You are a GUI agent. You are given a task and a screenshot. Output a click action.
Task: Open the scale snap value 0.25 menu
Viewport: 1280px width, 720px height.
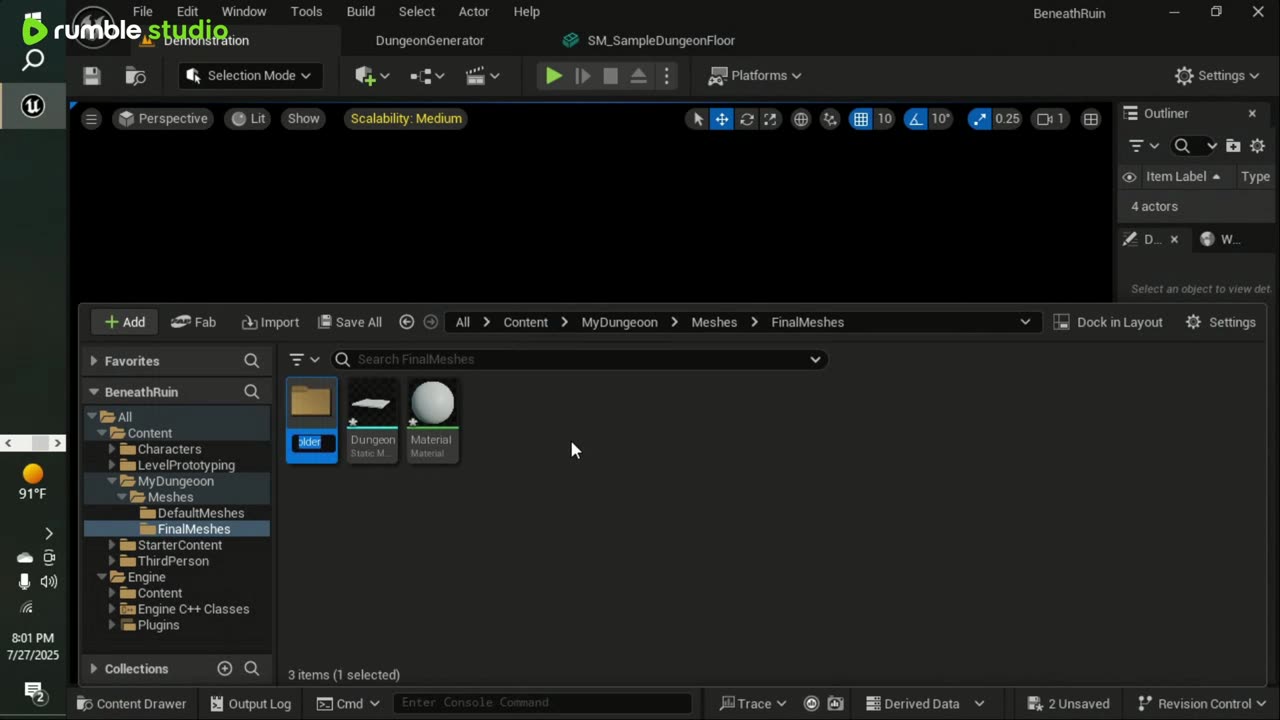(x=1008, y=119)
